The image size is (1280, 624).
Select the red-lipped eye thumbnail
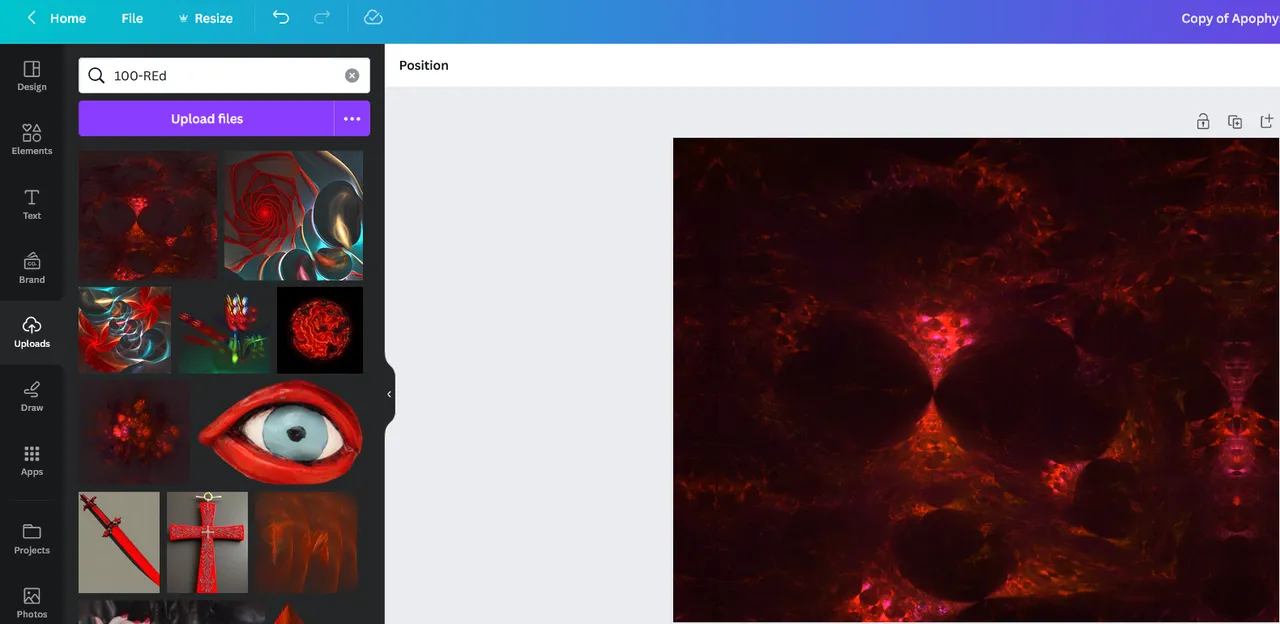click(280, 432)
